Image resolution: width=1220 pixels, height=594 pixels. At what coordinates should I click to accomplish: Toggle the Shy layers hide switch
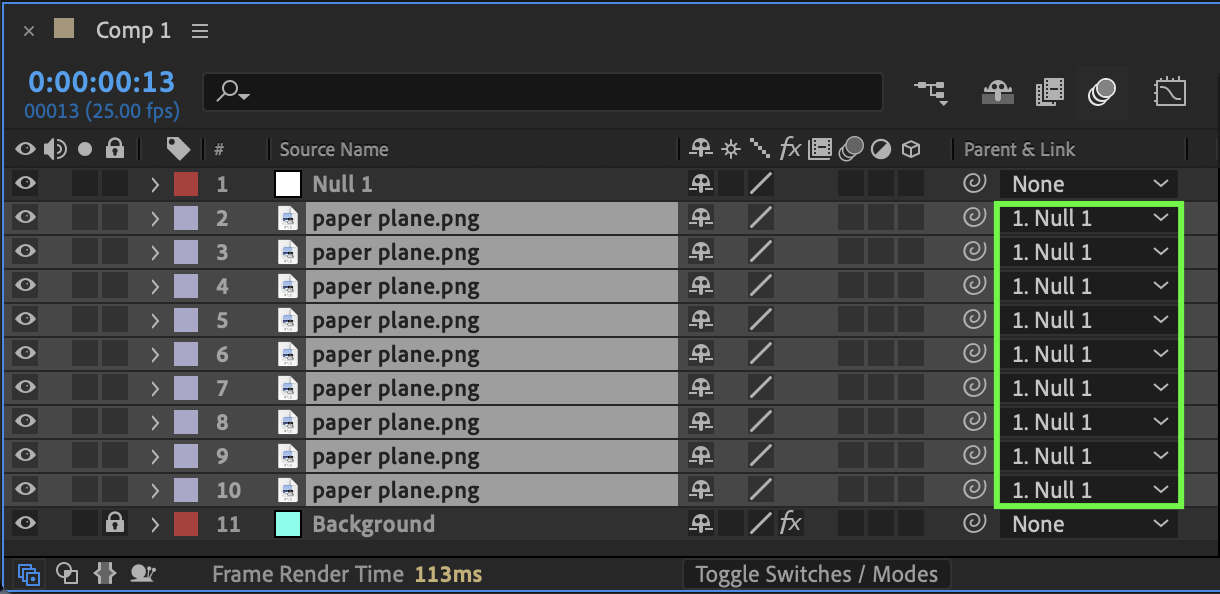(x=996, y=93)
